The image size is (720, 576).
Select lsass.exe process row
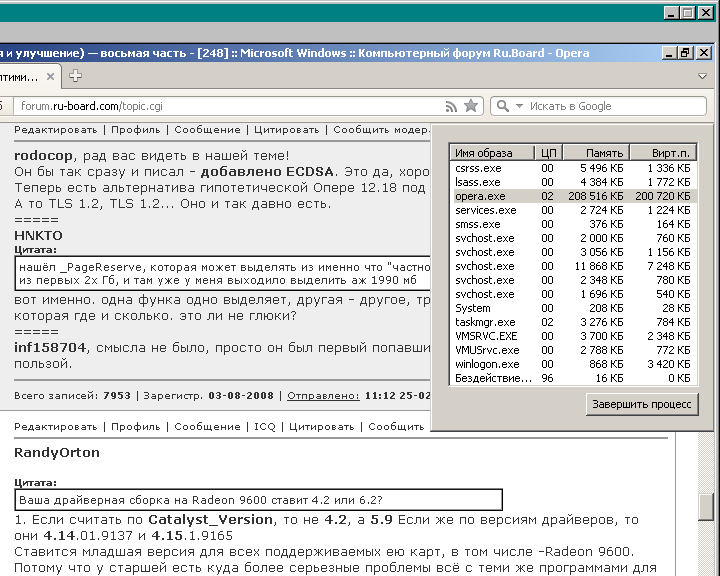(573, 182)
